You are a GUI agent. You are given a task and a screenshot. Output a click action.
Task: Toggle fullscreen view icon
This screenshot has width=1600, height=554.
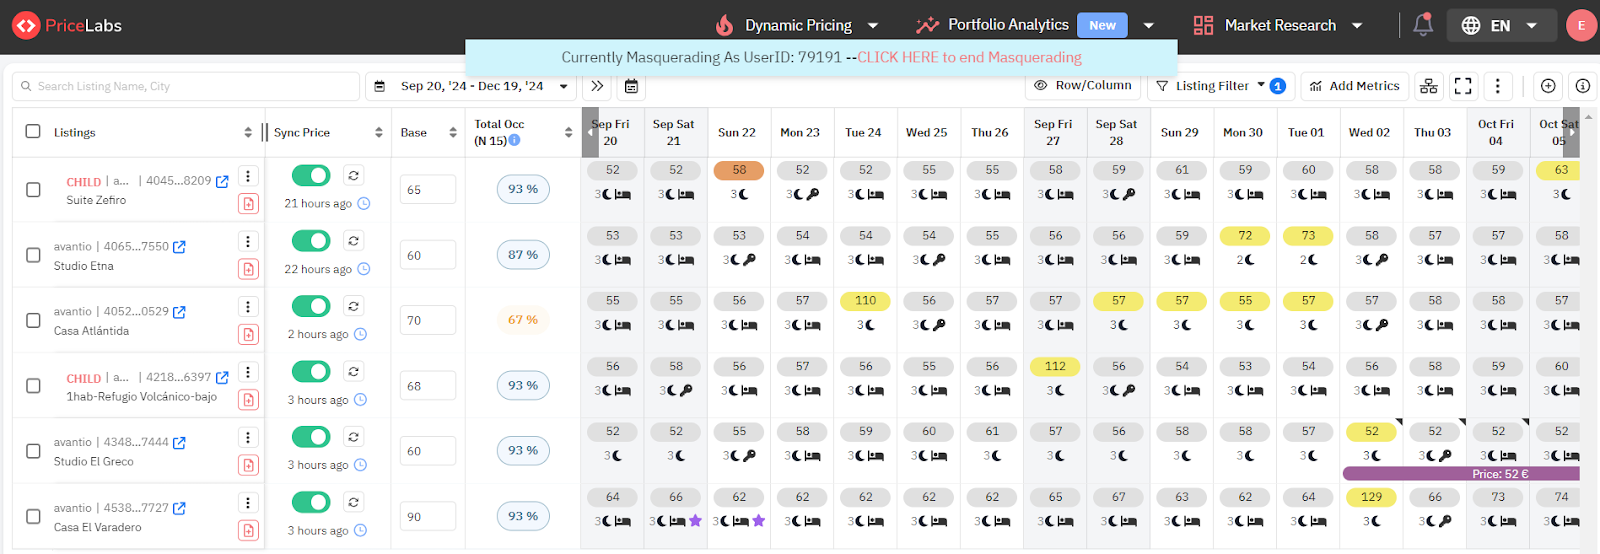click(x=1463, y=86)
